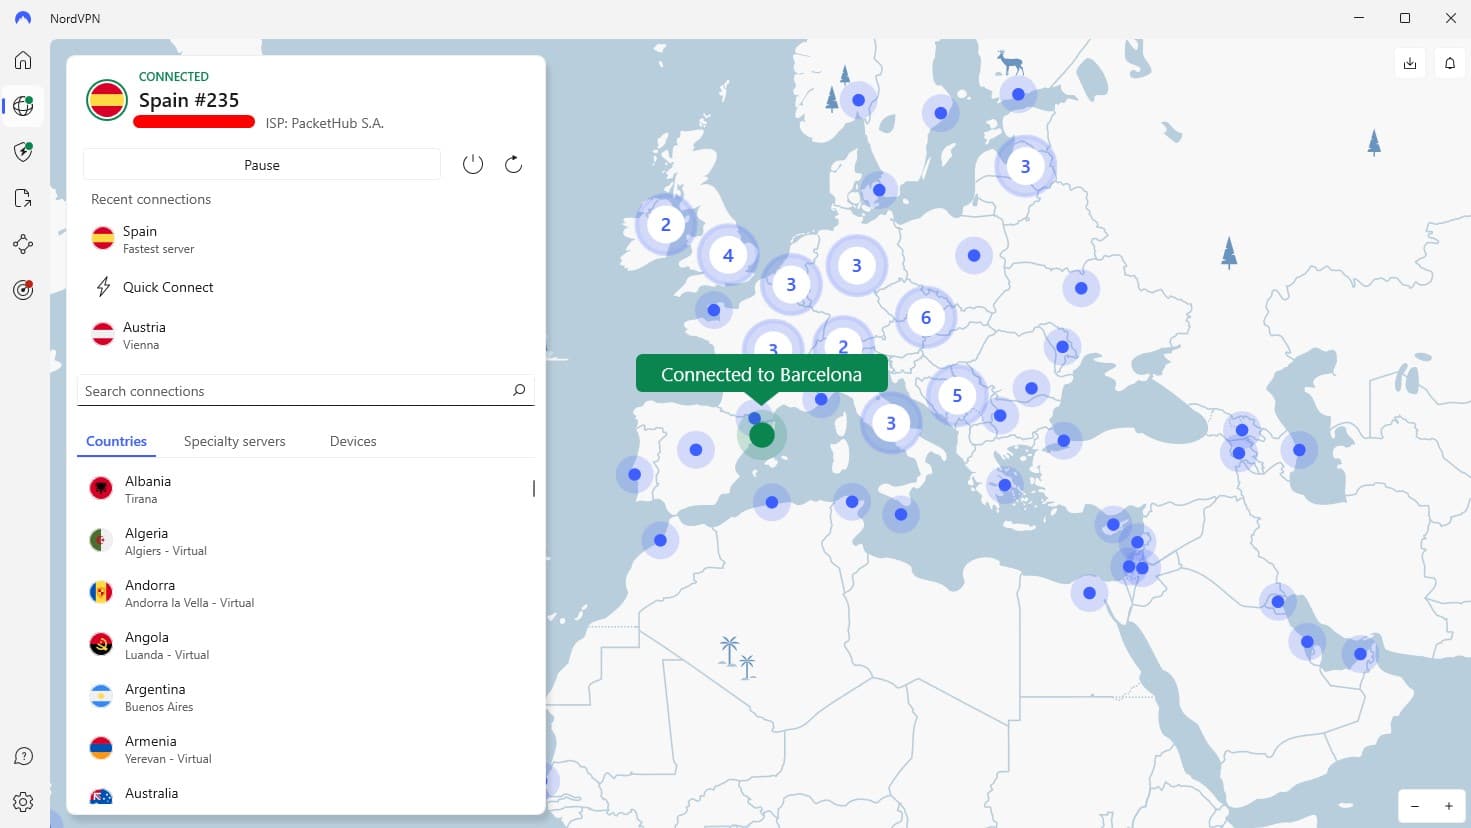Click the reconnect refresh icon

pyautogui.click(x=513, y=165)
